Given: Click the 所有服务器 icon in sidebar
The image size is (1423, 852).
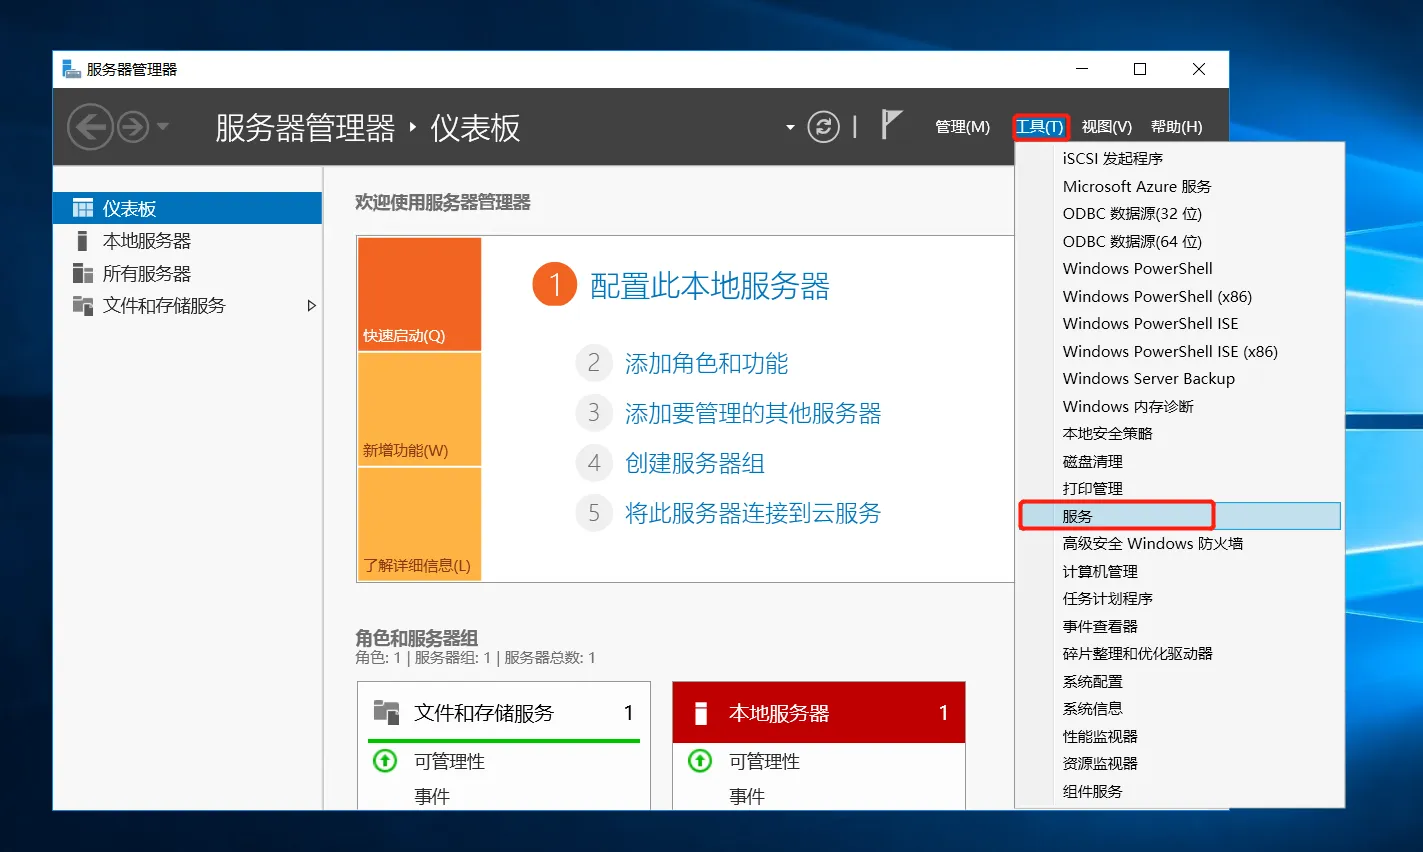Looking at the screenshot, I should [x=83, y=274].
